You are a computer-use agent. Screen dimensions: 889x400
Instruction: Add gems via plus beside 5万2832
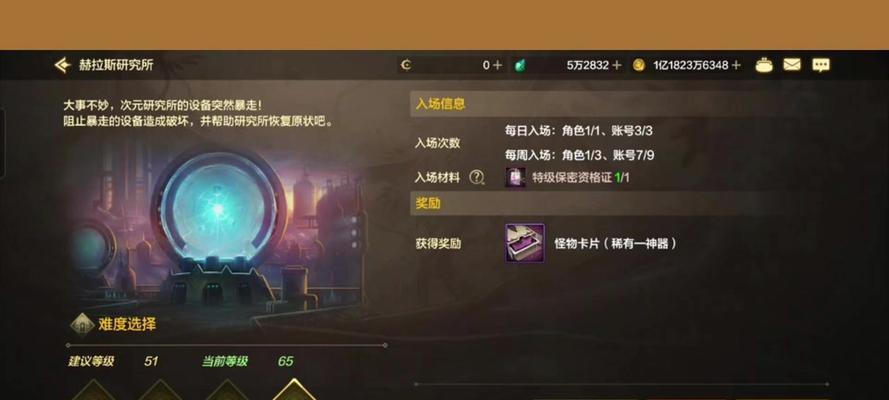(x=617, y=65)
